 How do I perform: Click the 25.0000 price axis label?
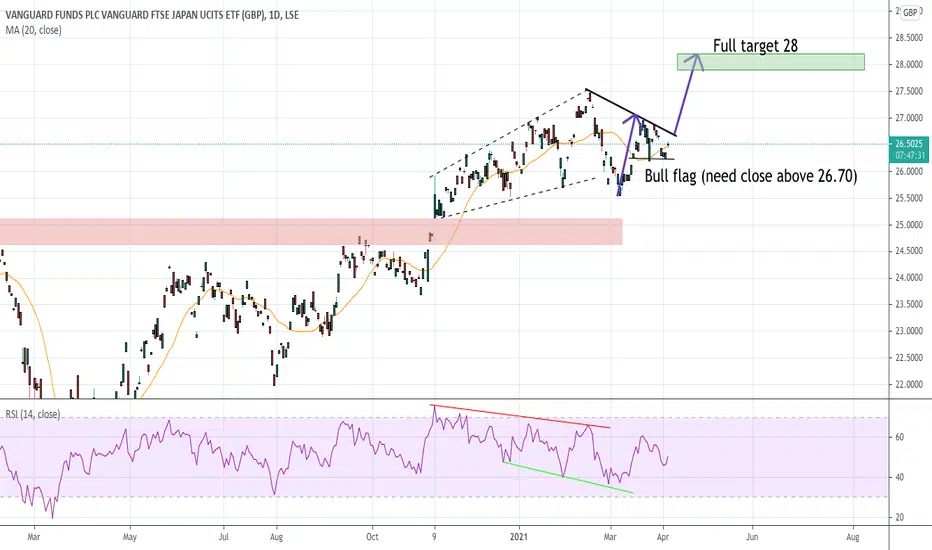coord(909,225)
